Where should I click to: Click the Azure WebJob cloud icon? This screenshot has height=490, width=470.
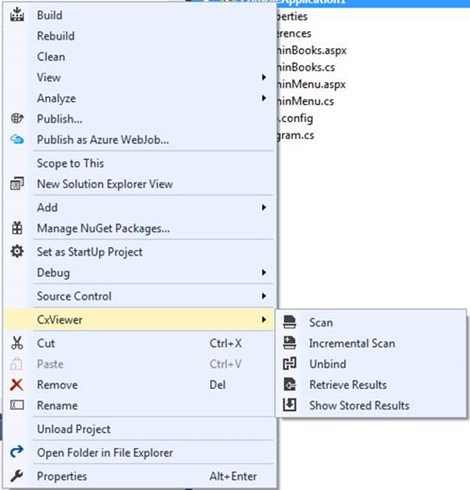tap(17, 139)
